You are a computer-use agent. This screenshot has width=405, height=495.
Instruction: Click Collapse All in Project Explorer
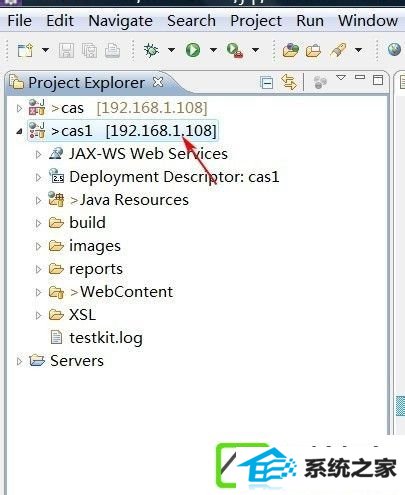point(267,82)
